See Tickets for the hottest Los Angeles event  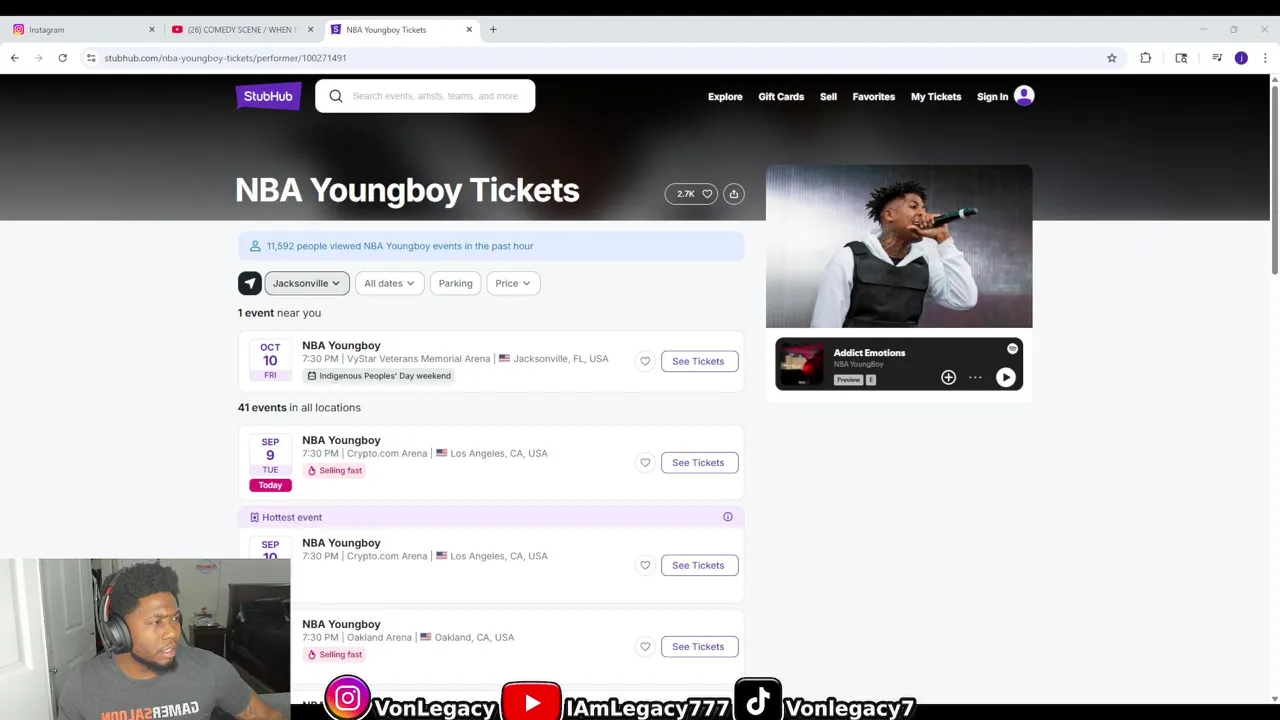(x=699, y=565)
